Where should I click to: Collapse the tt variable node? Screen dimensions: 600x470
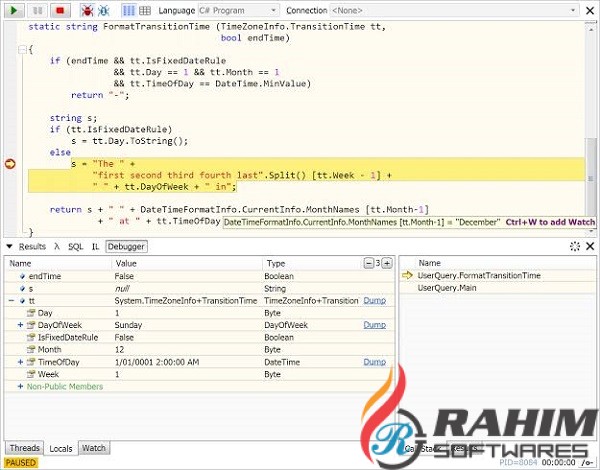coord(11,300)
